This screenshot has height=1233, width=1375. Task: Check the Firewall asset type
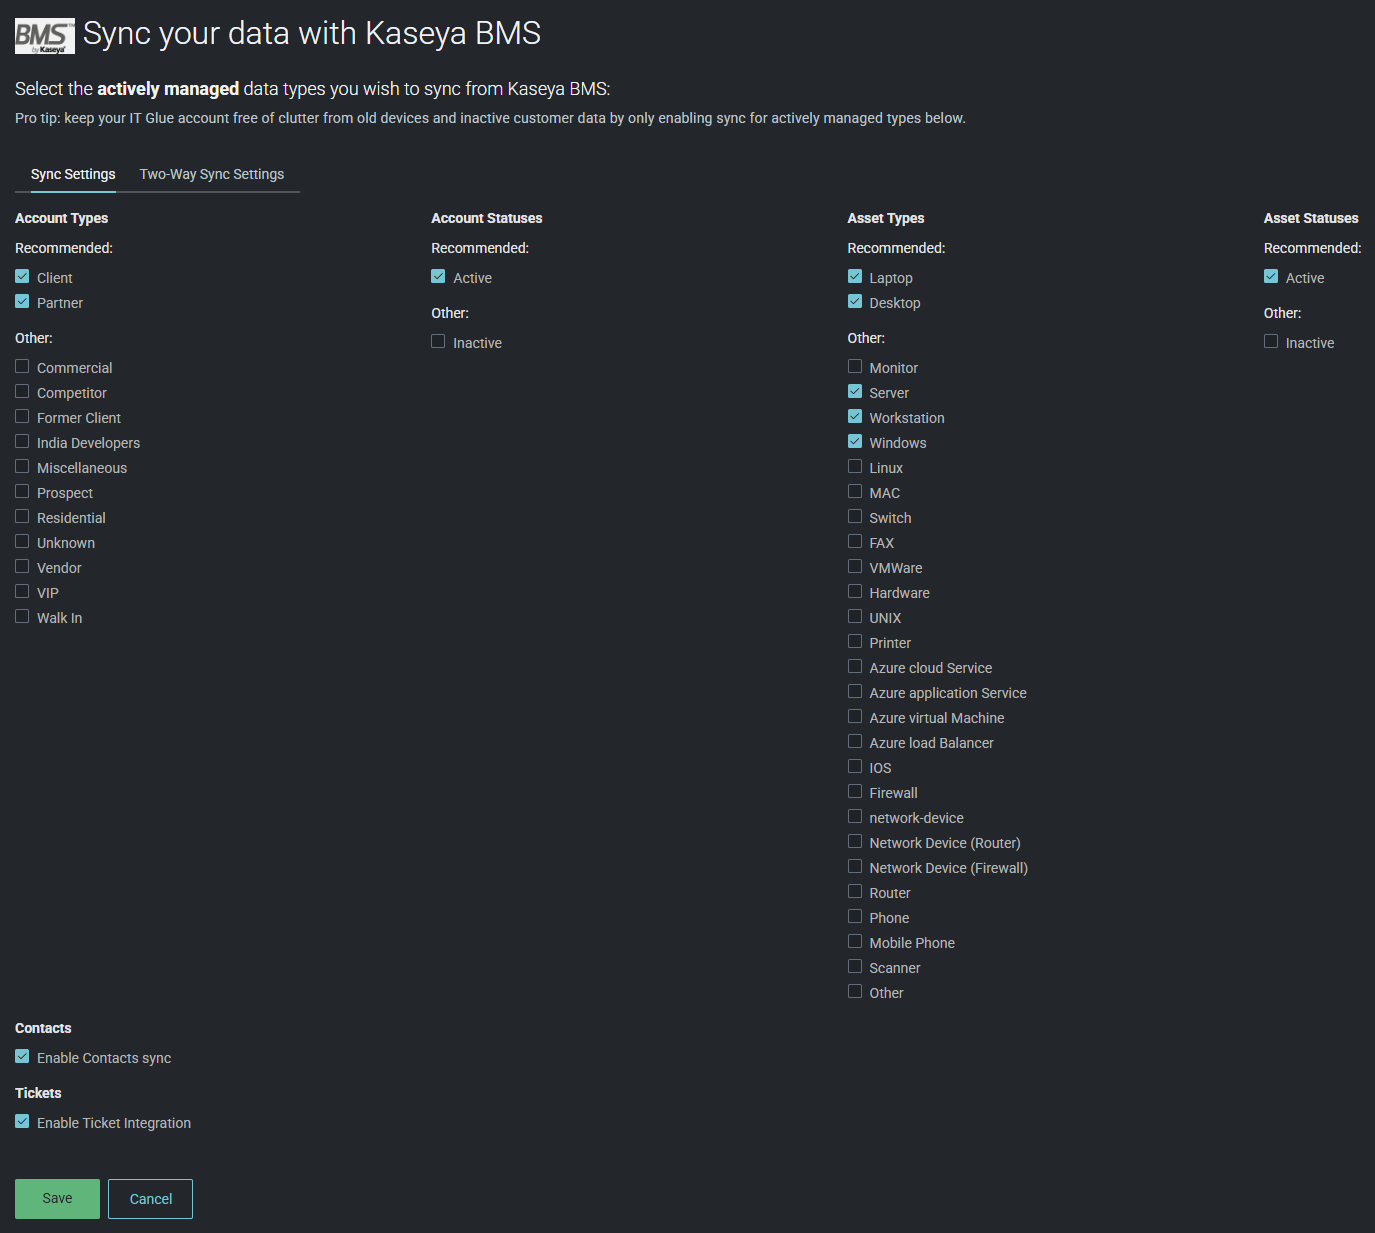[x=855, y=790]
